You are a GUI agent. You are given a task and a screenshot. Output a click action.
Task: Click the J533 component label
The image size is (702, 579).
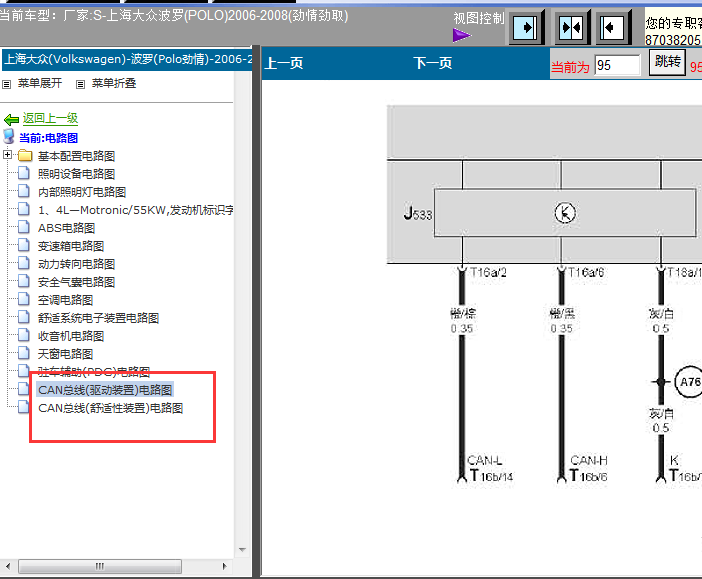pos(418,213)
